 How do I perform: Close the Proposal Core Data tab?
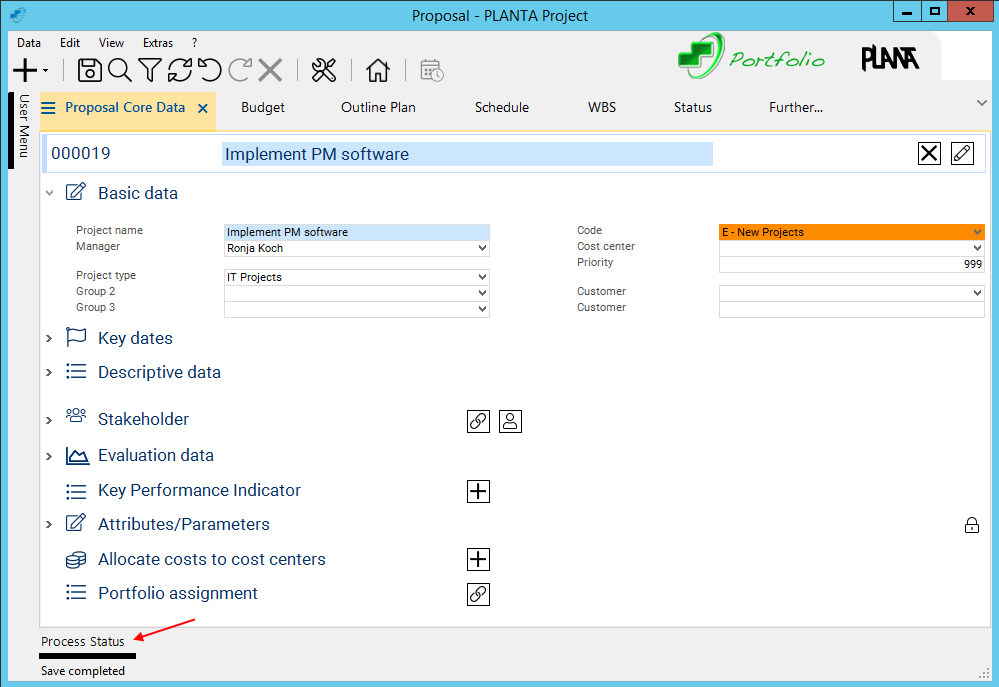pos(203,108)
